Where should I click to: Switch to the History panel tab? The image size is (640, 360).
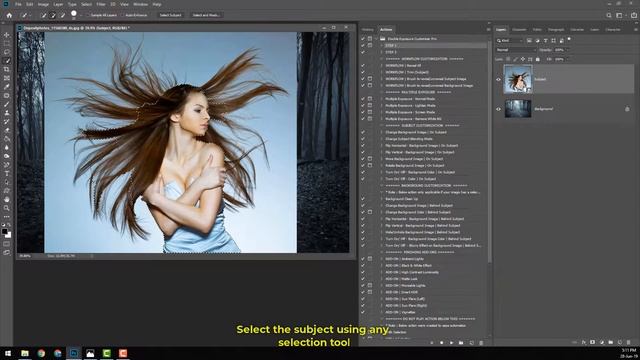pos(367,29)
